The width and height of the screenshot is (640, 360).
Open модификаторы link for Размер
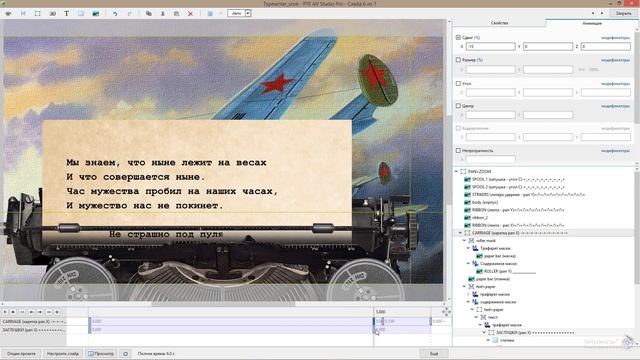(615, 60)
